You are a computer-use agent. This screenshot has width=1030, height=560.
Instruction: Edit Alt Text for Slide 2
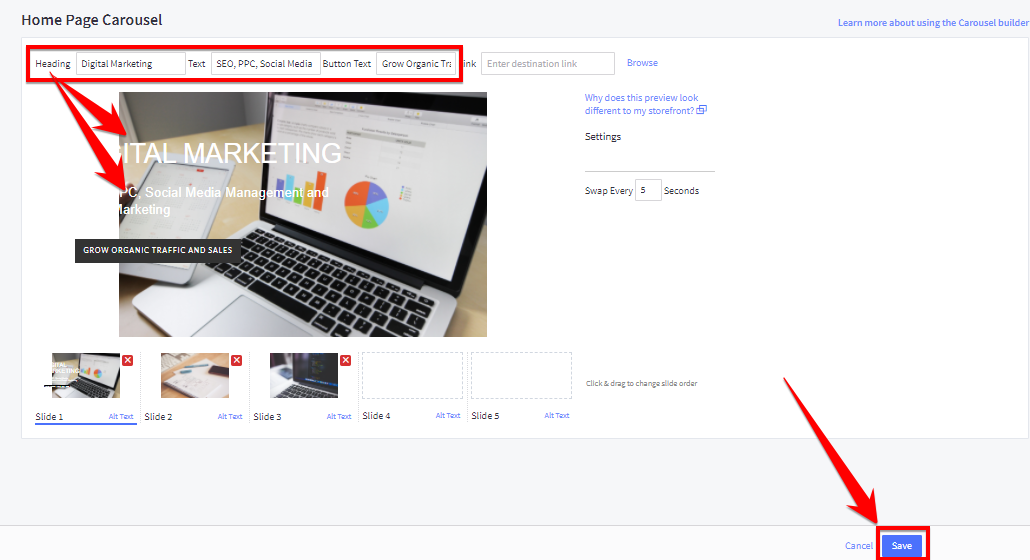tap(230, 416)
